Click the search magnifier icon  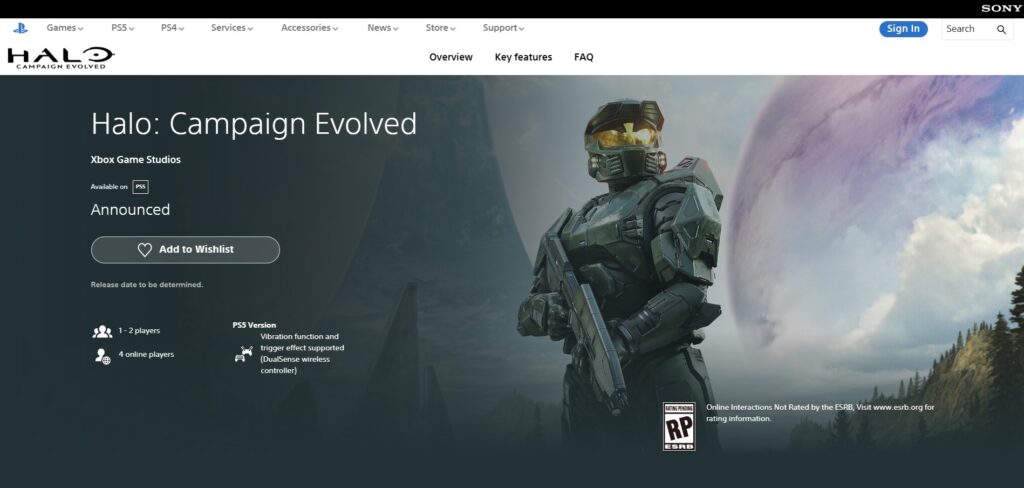[1001, 30]
